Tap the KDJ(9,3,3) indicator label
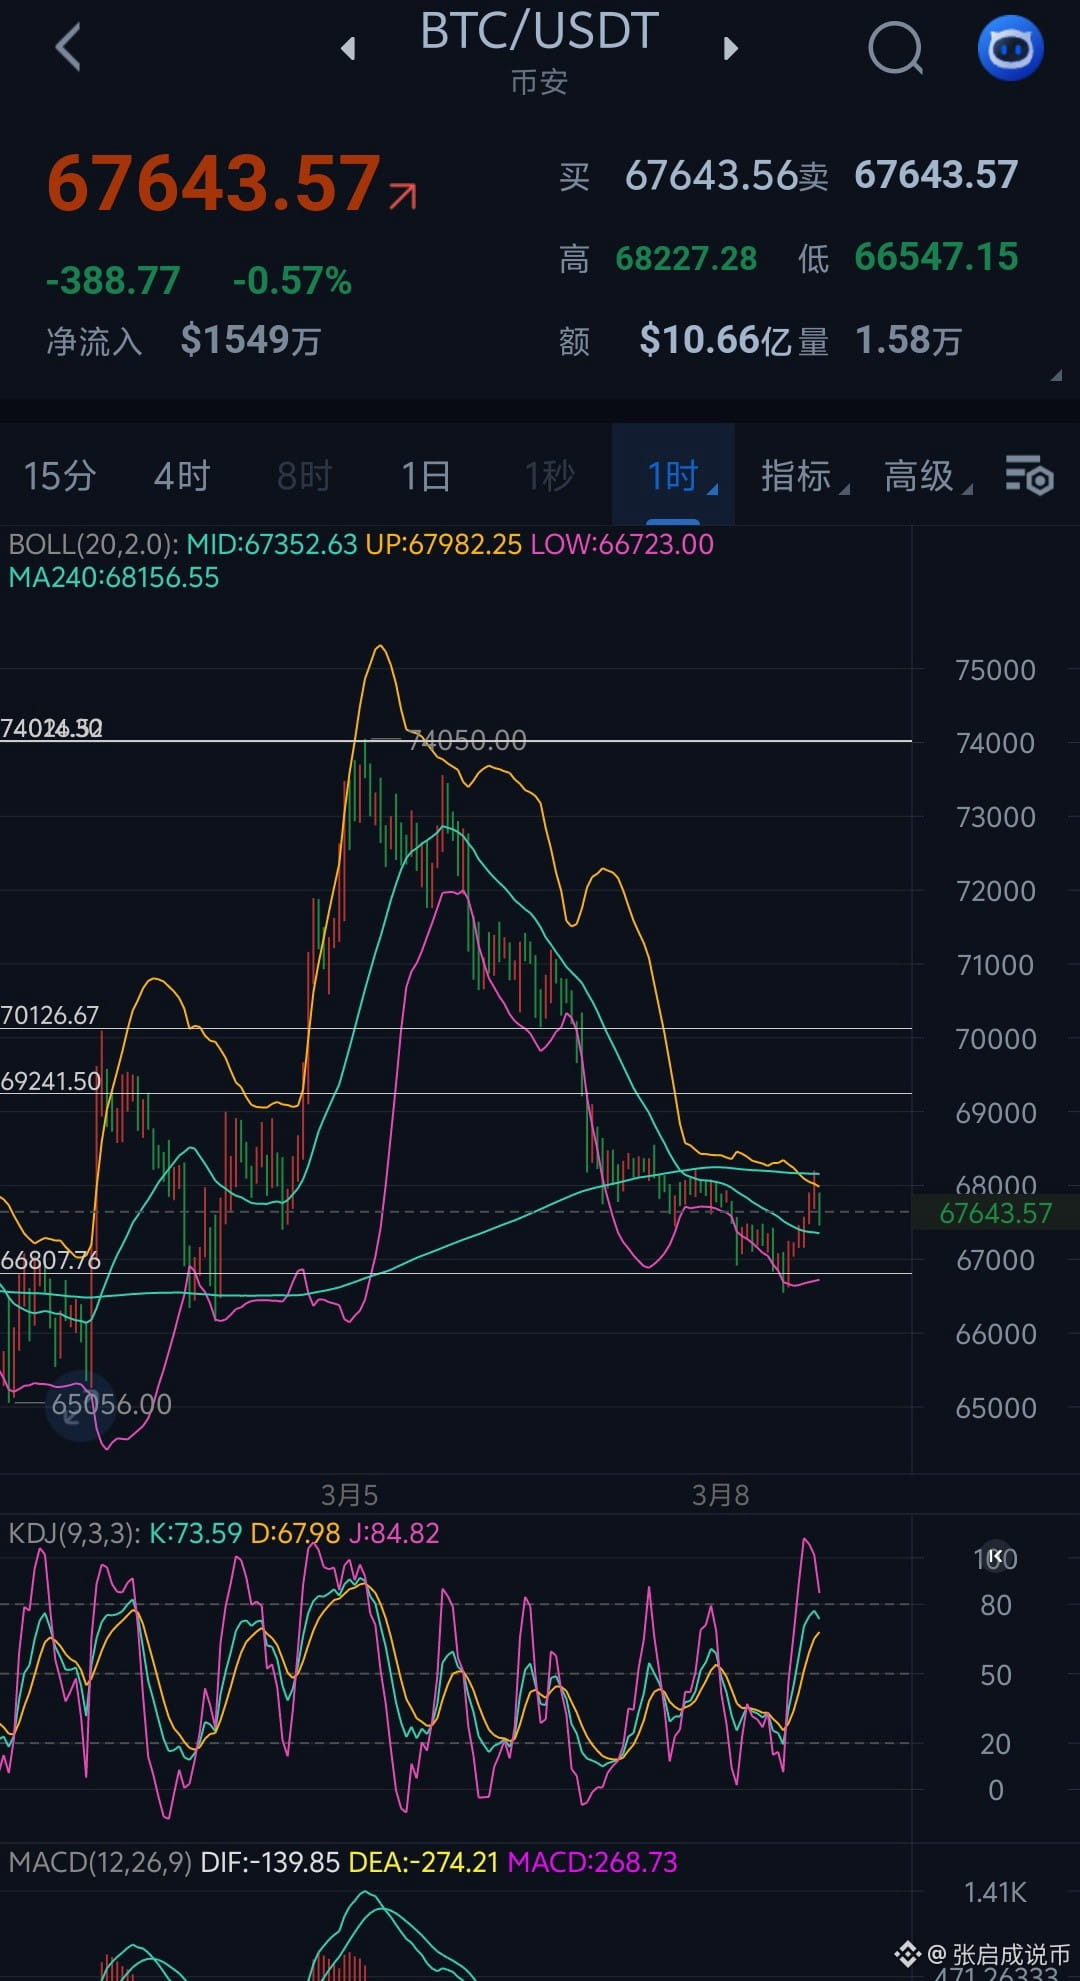 (74, 1534)
